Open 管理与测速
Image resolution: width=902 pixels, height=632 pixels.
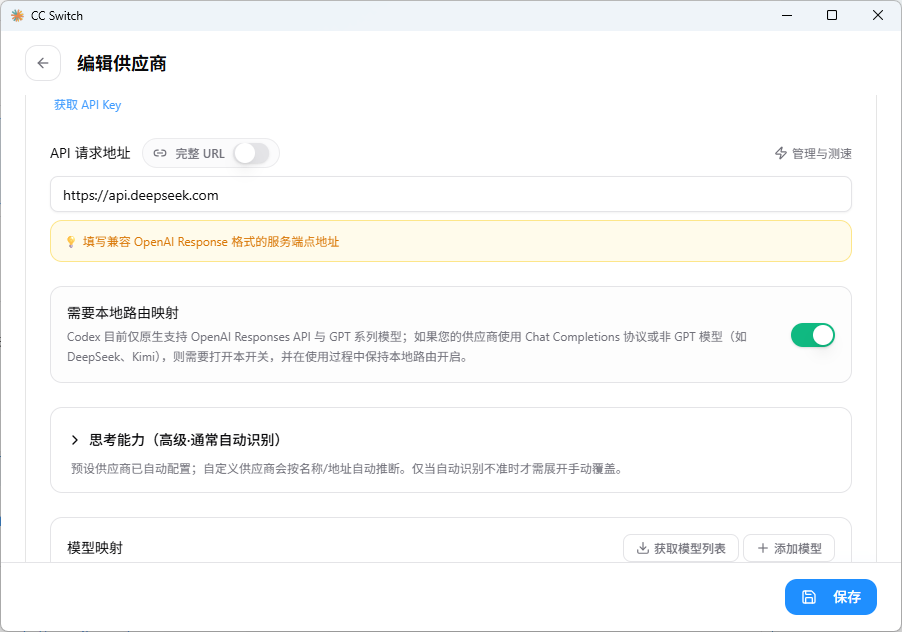(x=813, y=154)
